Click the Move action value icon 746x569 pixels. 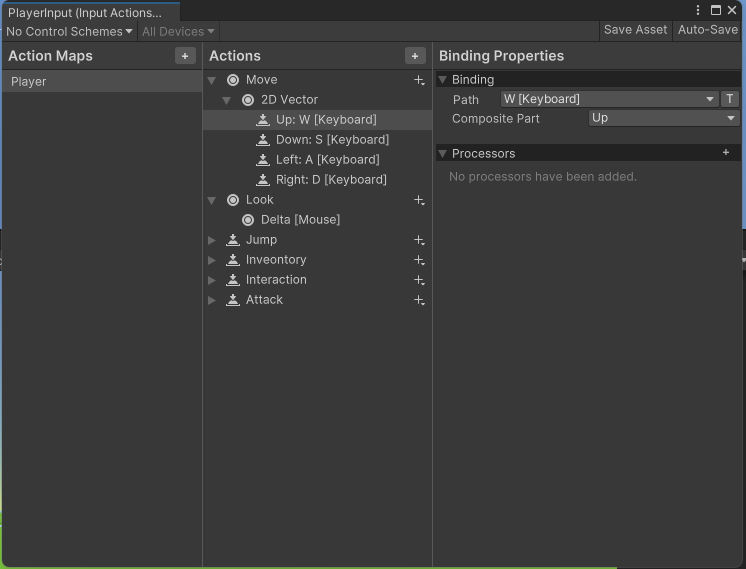(x=233, y=80)
